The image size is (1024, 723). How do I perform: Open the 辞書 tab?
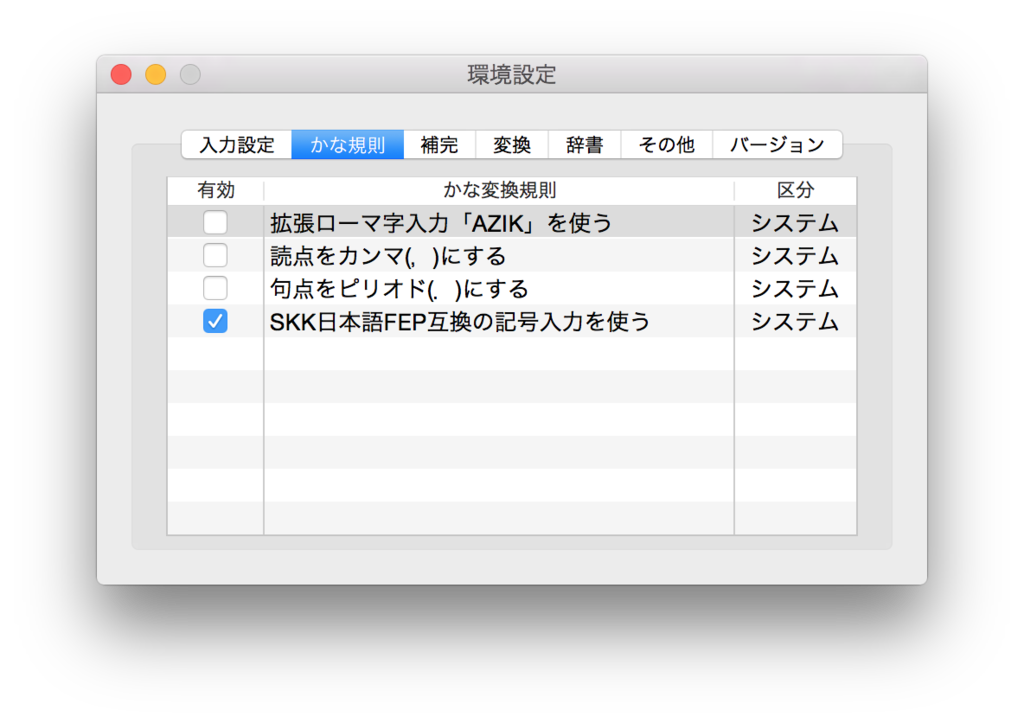[584, 144]
